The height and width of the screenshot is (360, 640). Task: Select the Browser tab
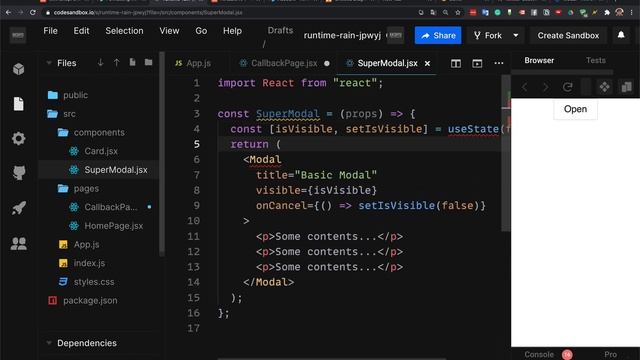539,60
